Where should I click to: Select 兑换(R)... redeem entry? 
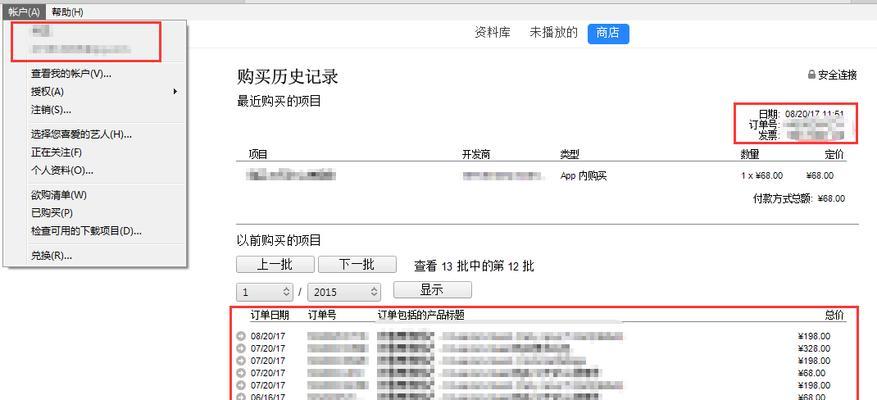[51, 256]
